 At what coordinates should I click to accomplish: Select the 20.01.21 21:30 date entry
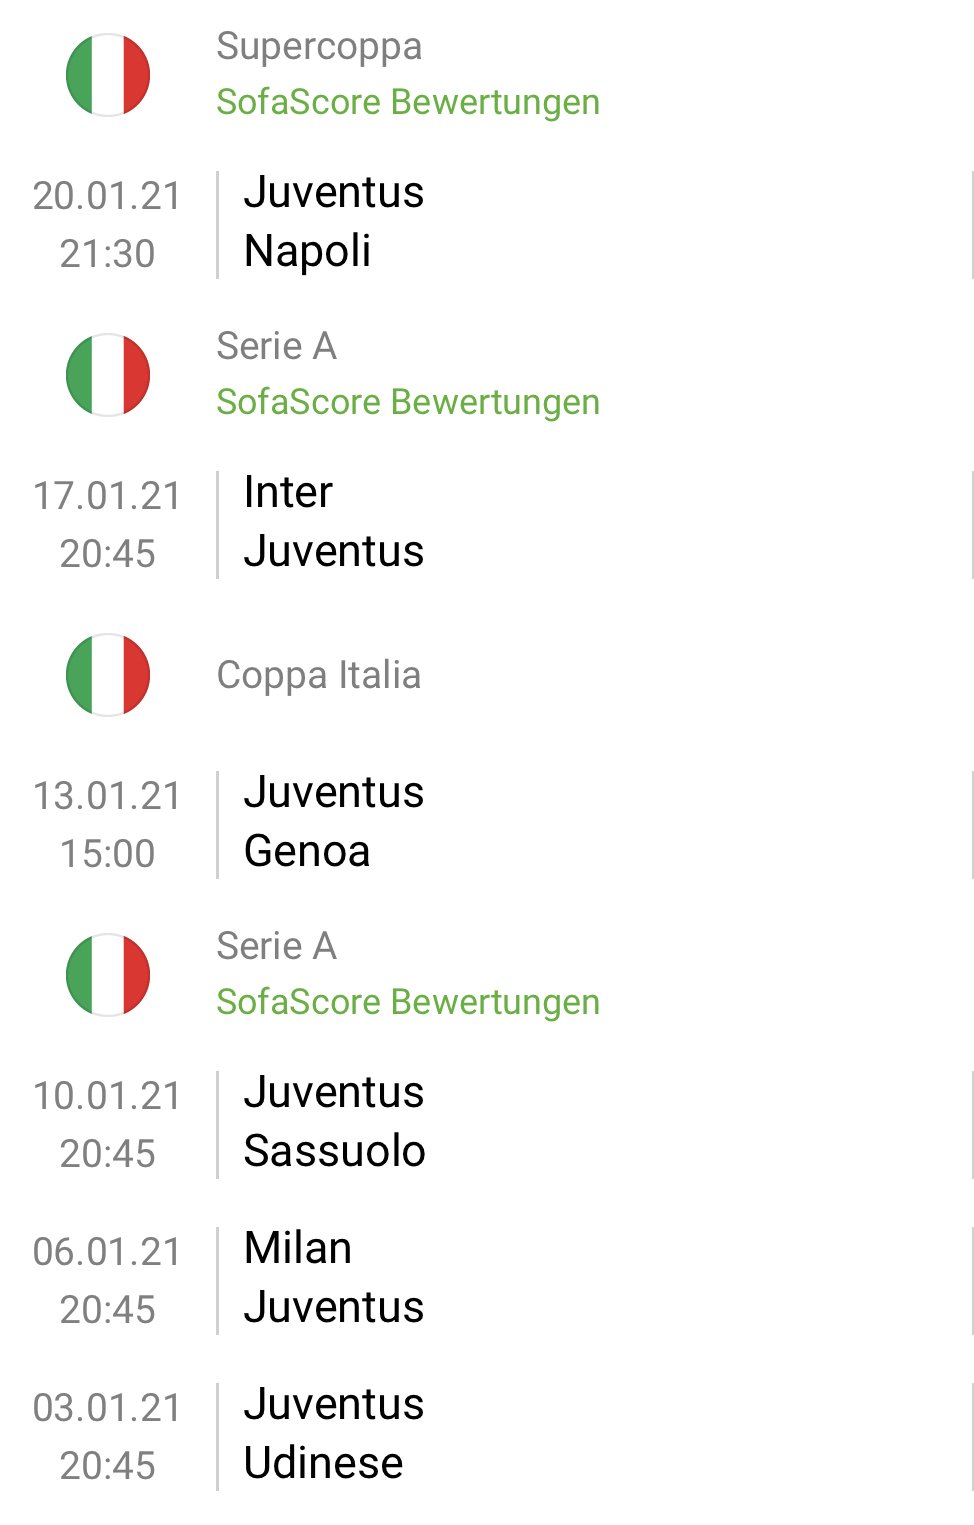pos(107,224)
